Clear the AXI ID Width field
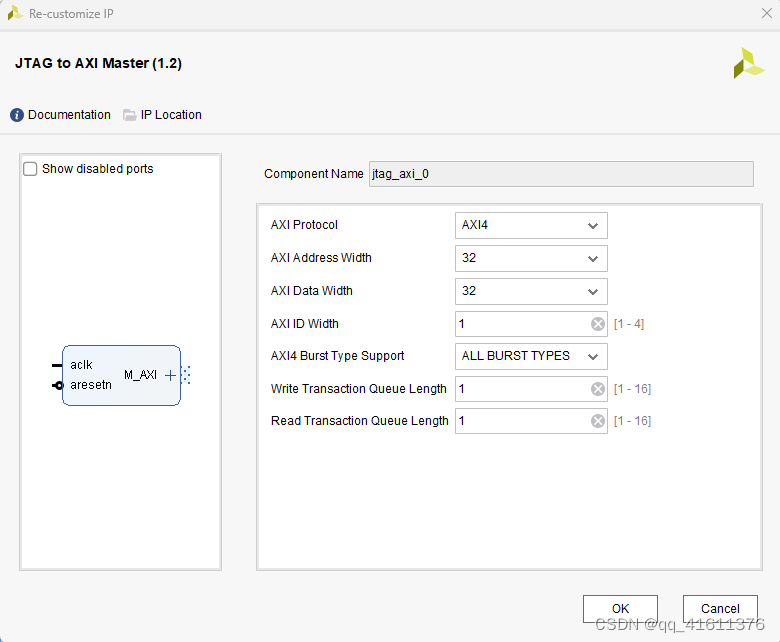 597,324
